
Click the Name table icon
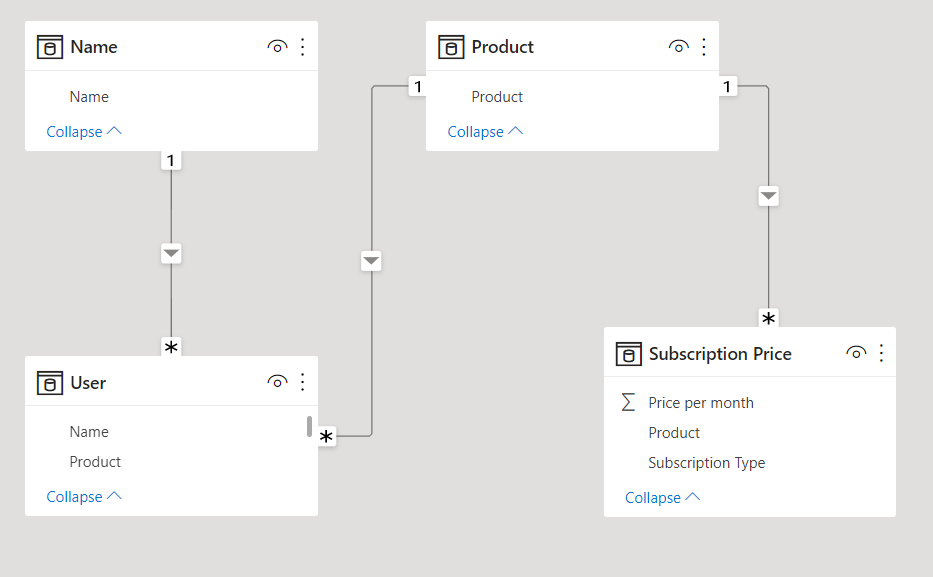(50, 47)
